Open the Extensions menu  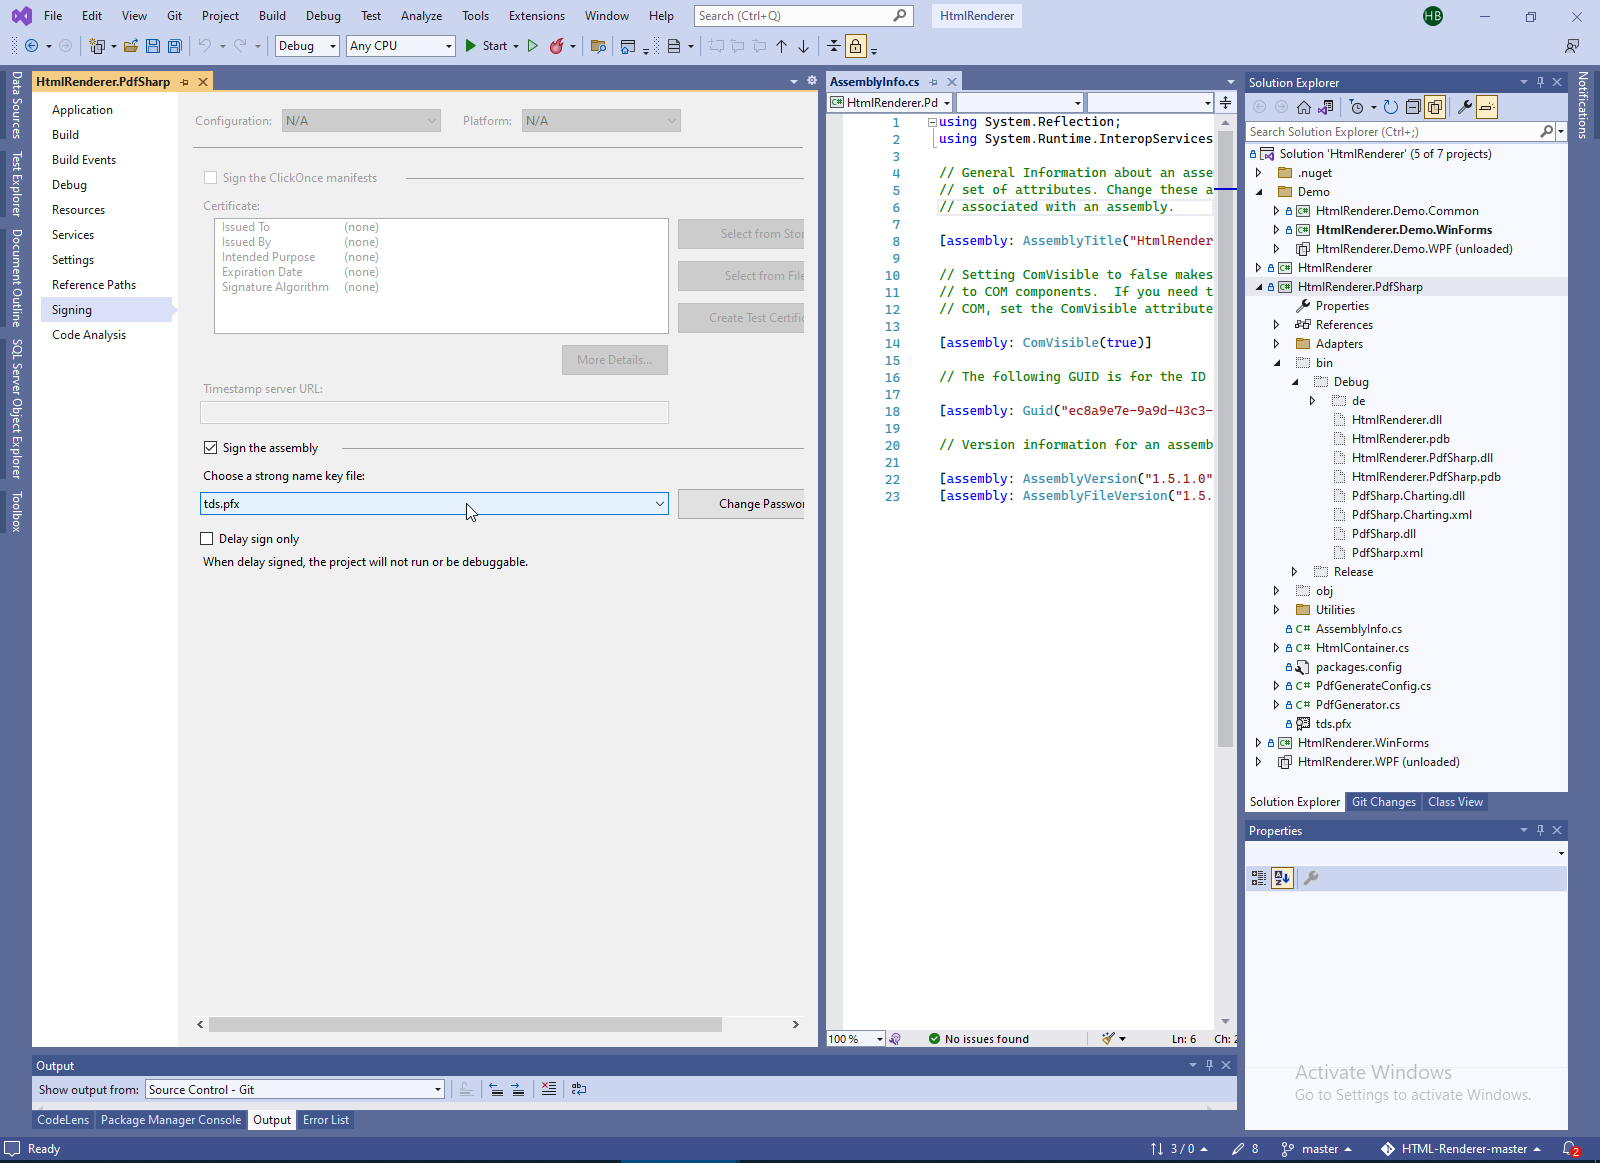pyautogui.click(x=536, y=16)
